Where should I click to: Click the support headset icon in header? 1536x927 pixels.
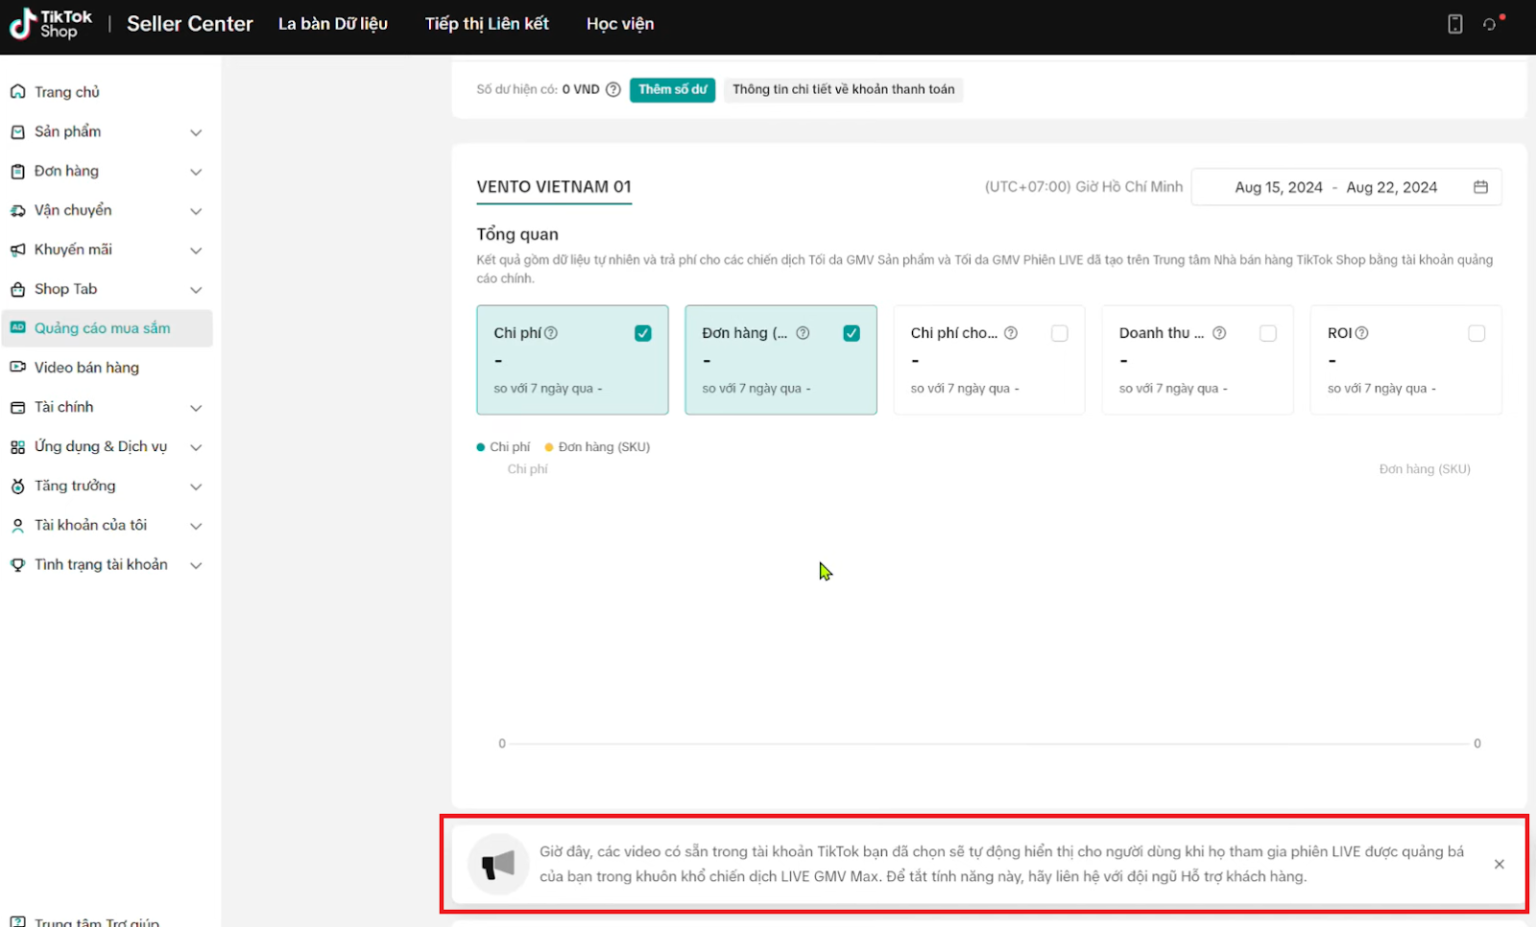tap(1490, 24)
